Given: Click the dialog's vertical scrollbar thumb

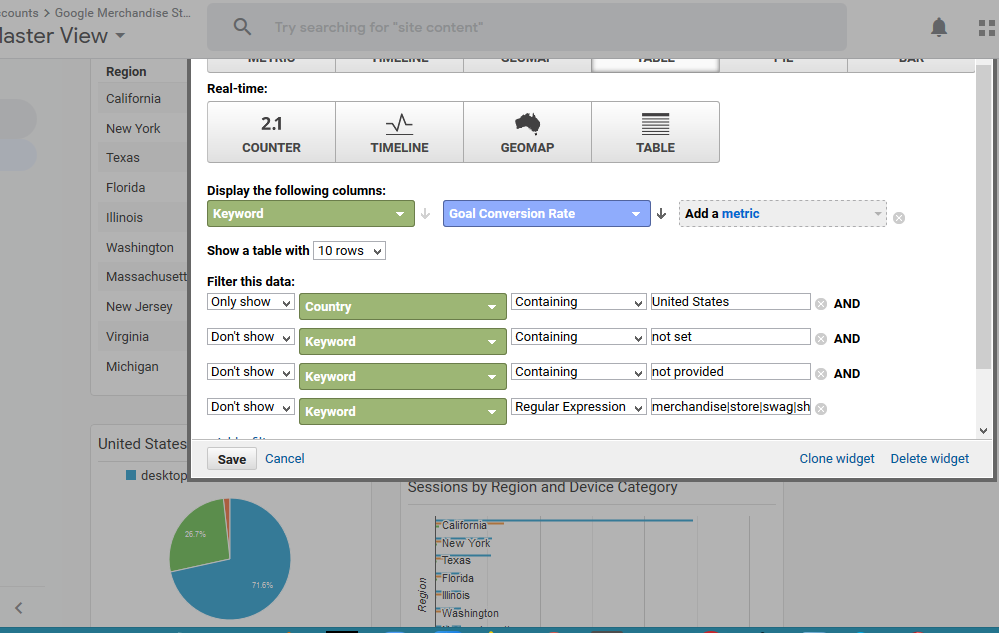Looking at the screenshot, I should point(983,217).
